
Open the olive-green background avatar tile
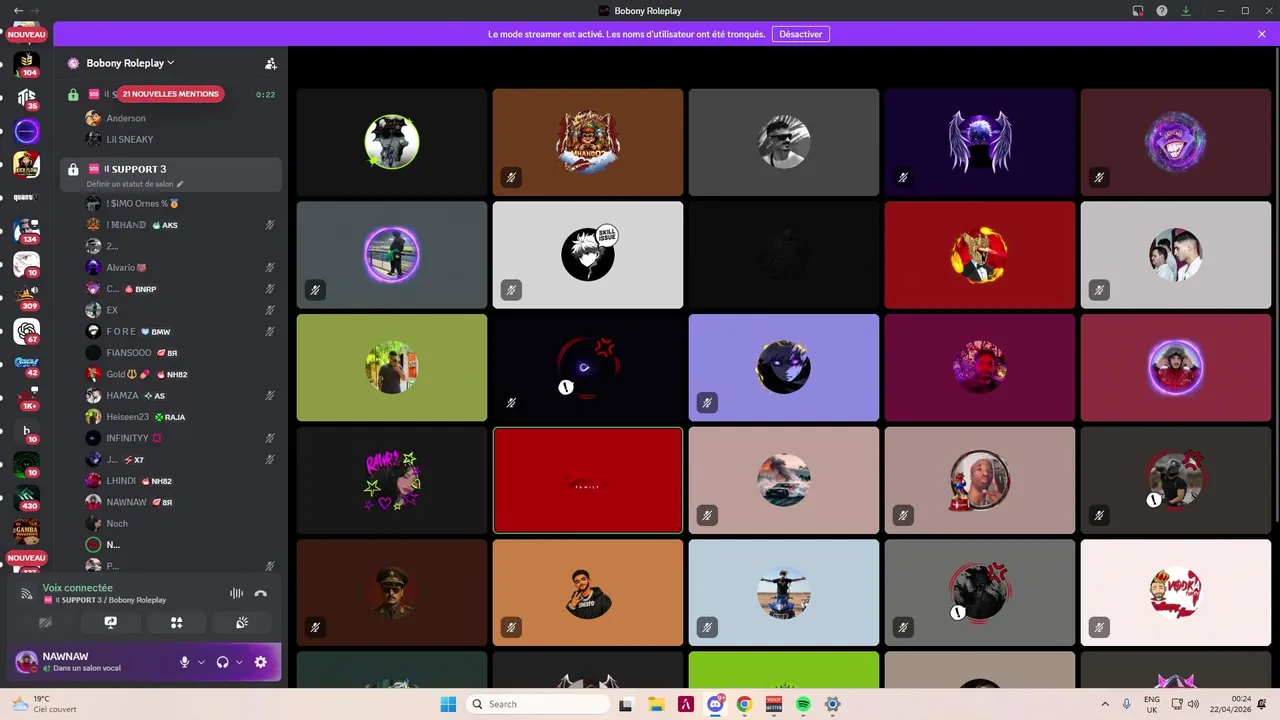[x=392, y=368]
